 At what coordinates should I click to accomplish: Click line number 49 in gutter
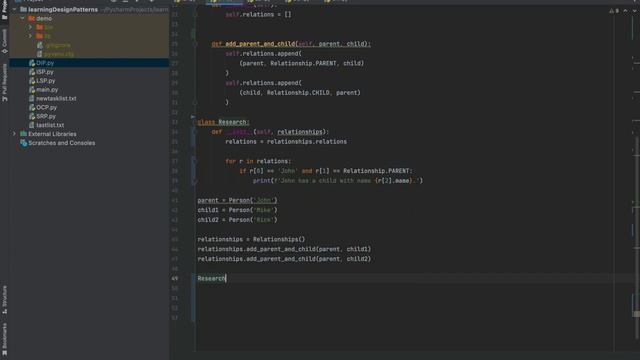pos(175,279)
